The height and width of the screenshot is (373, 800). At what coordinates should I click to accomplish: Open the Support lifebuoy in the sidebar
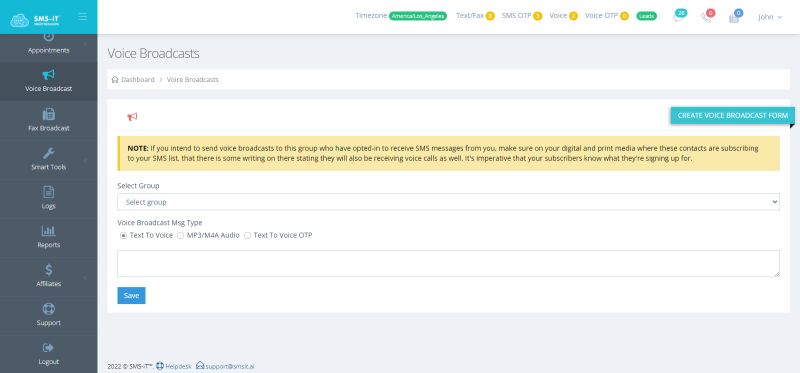point(48,309)
